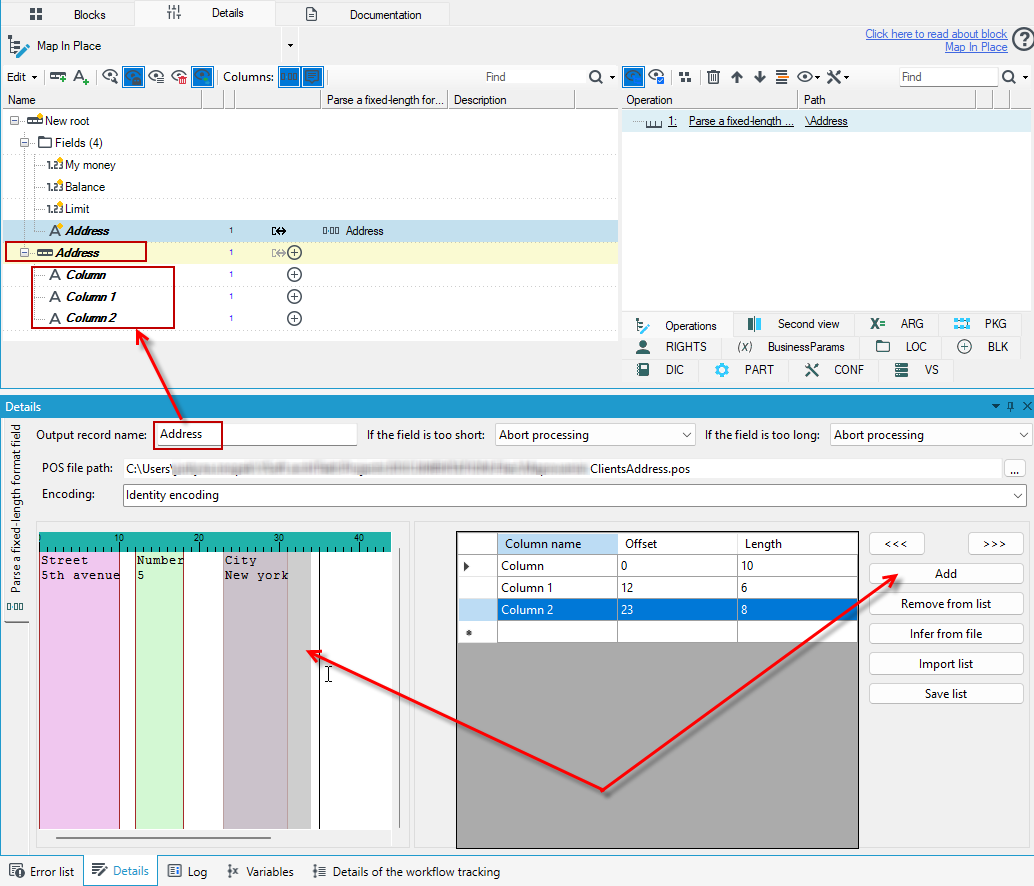Click the Offset cell of Column 1
This screenshot has height=886, width=1034.
(677, 587)
